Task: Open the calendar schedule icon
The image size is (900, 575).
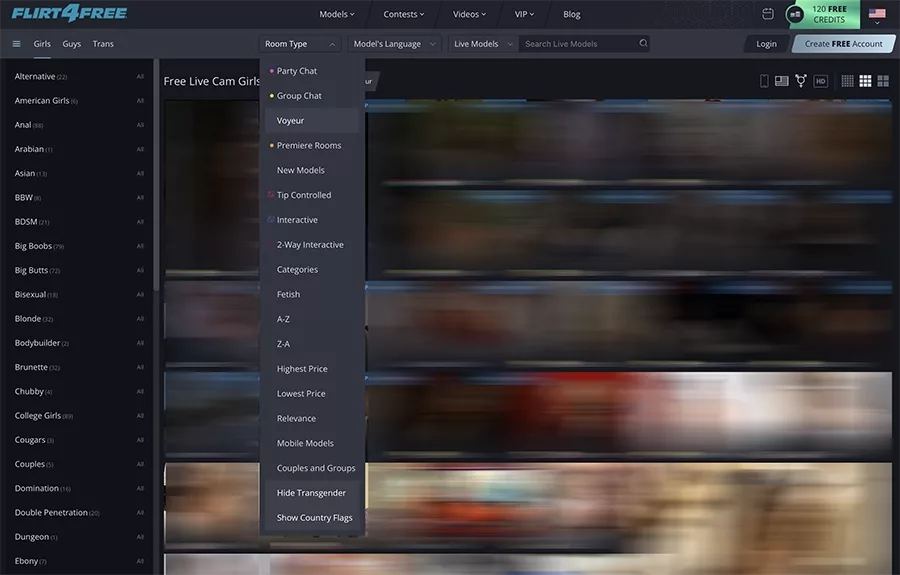Action: [767, 14]
